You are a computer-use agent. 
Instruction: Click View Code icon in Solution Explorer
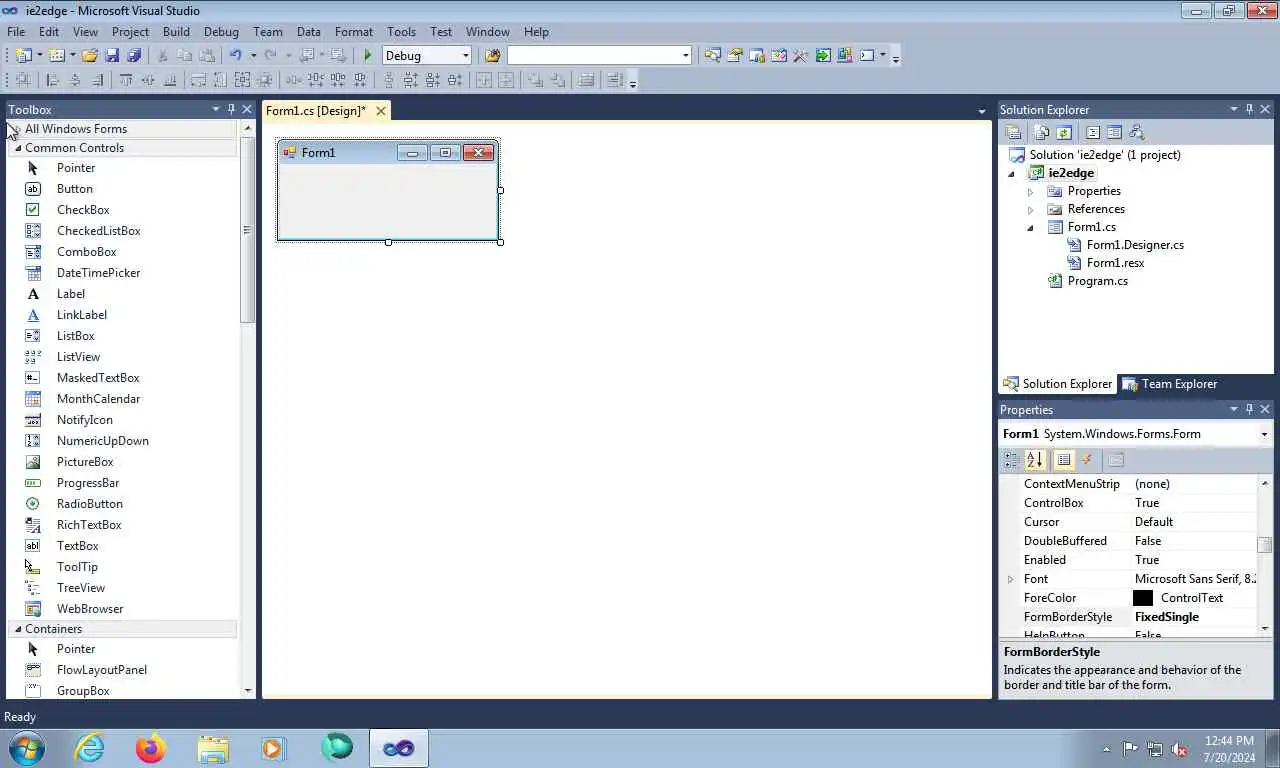point(1093,132)
